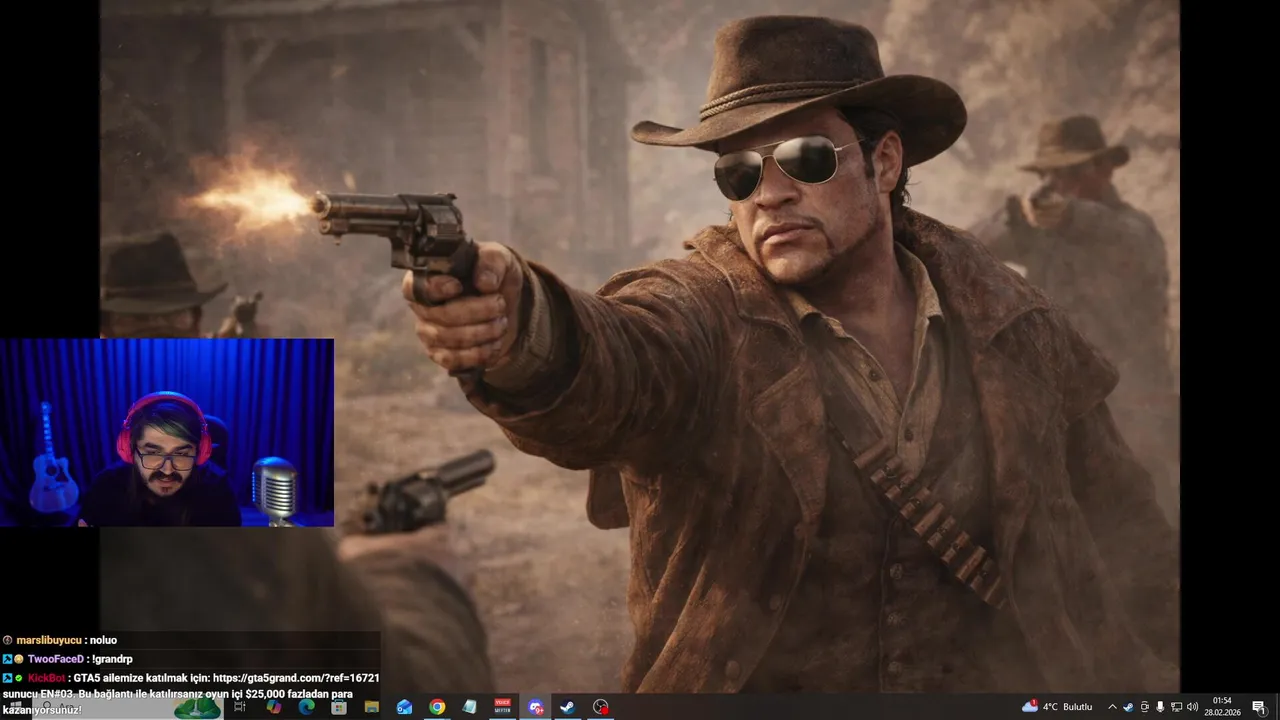Click the Steam icon in system tray
1280x720 pixels.
(1128, 707)
